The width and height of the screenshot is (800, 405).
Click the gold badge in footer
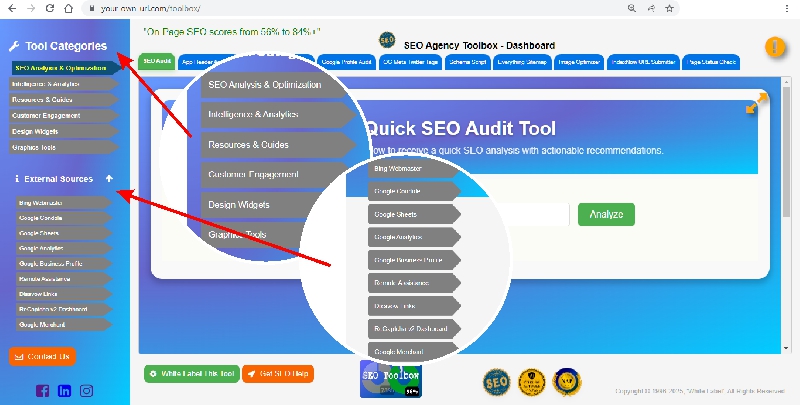pos(532,382)
